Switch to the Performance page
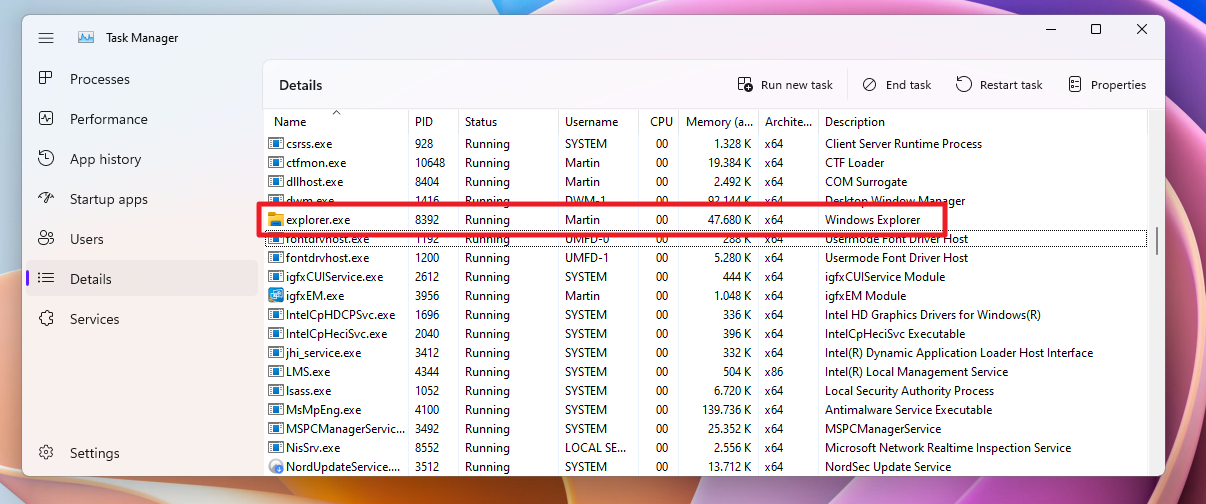Viewport: 1206px width, 504px height. [x=141, y=119]
